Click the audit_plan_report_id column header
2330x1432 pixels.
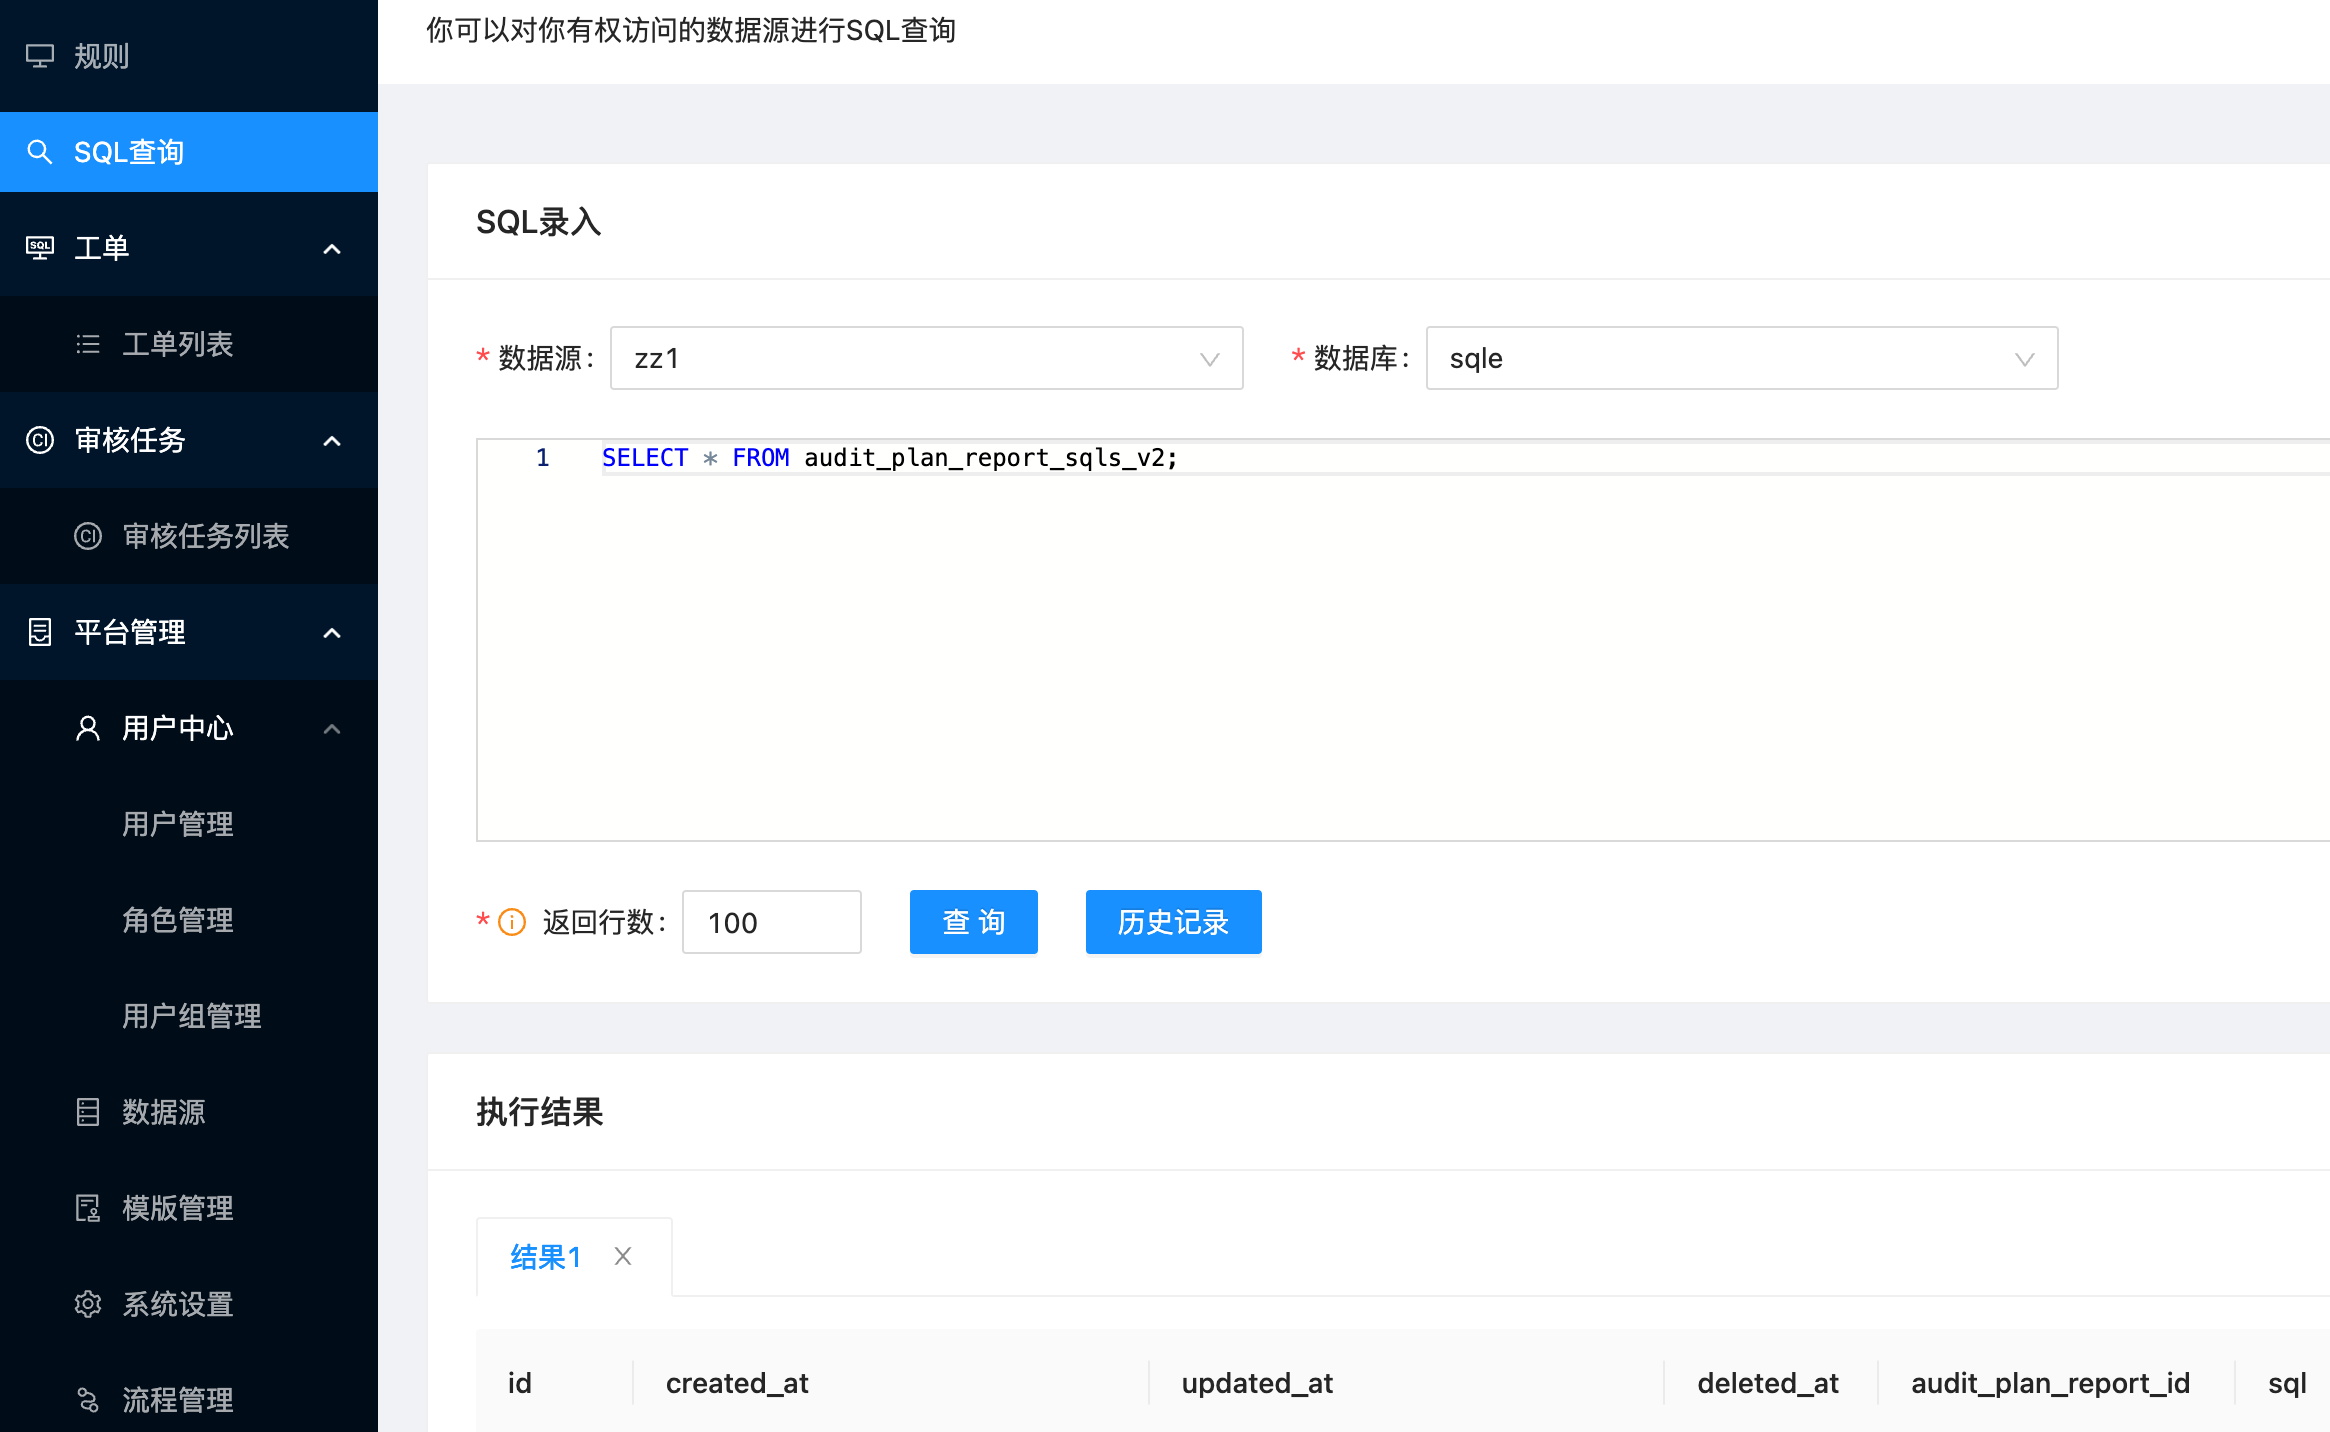(2051, 1383)
